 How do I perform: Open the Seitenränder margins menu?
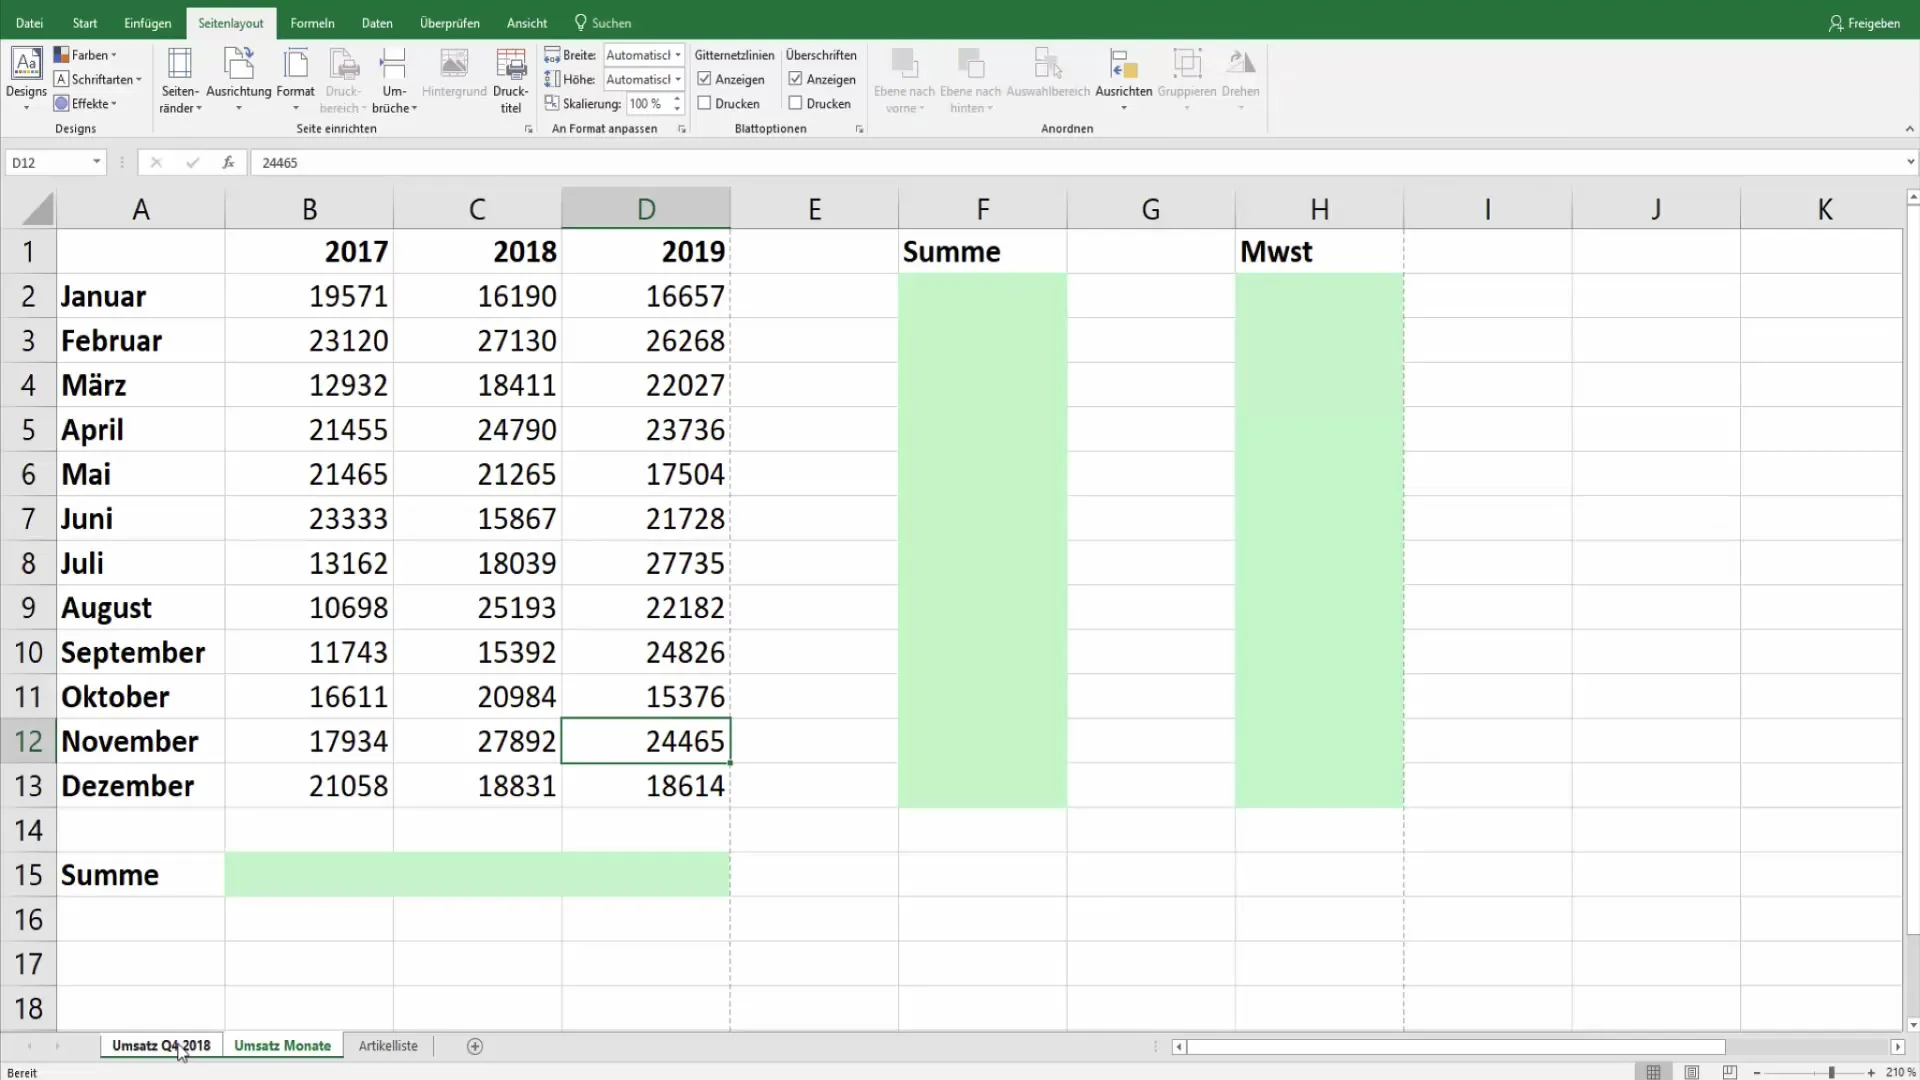tap(180, 80)
